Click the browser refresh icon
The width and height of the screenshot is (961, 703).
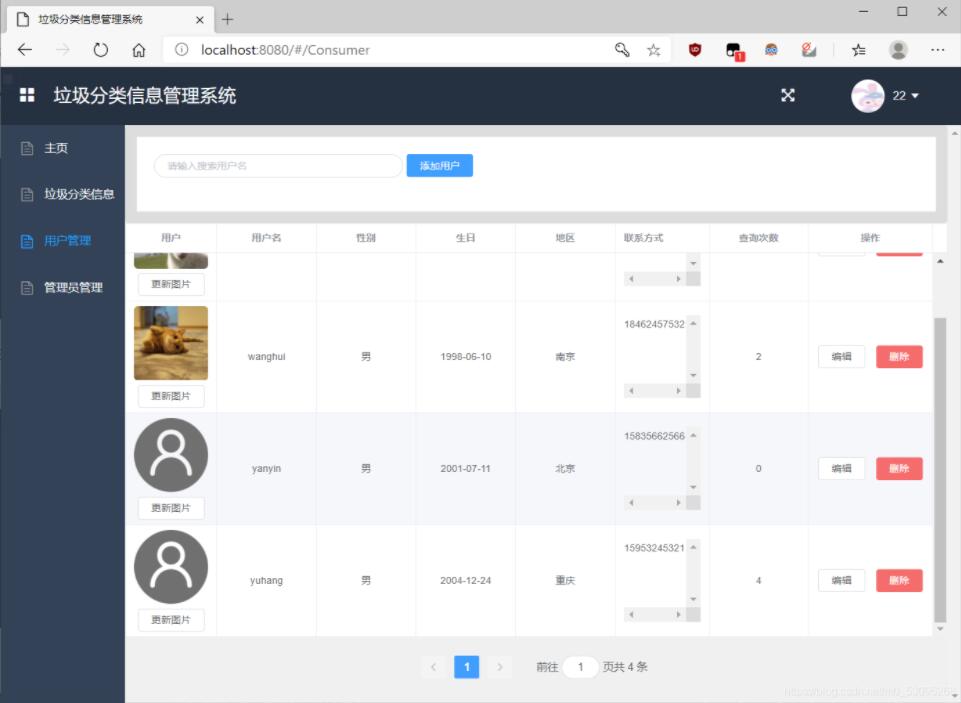(100, 49)
